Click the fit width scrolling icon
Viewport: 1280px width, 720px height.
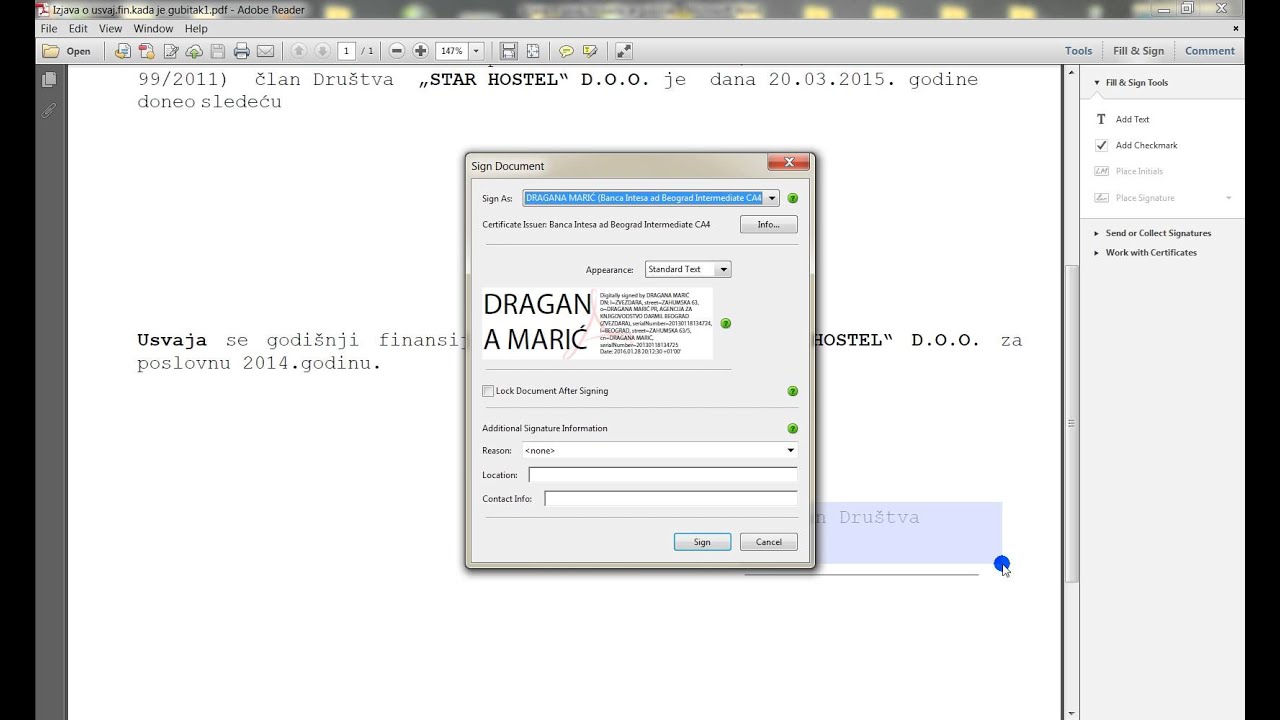(509, 51)
